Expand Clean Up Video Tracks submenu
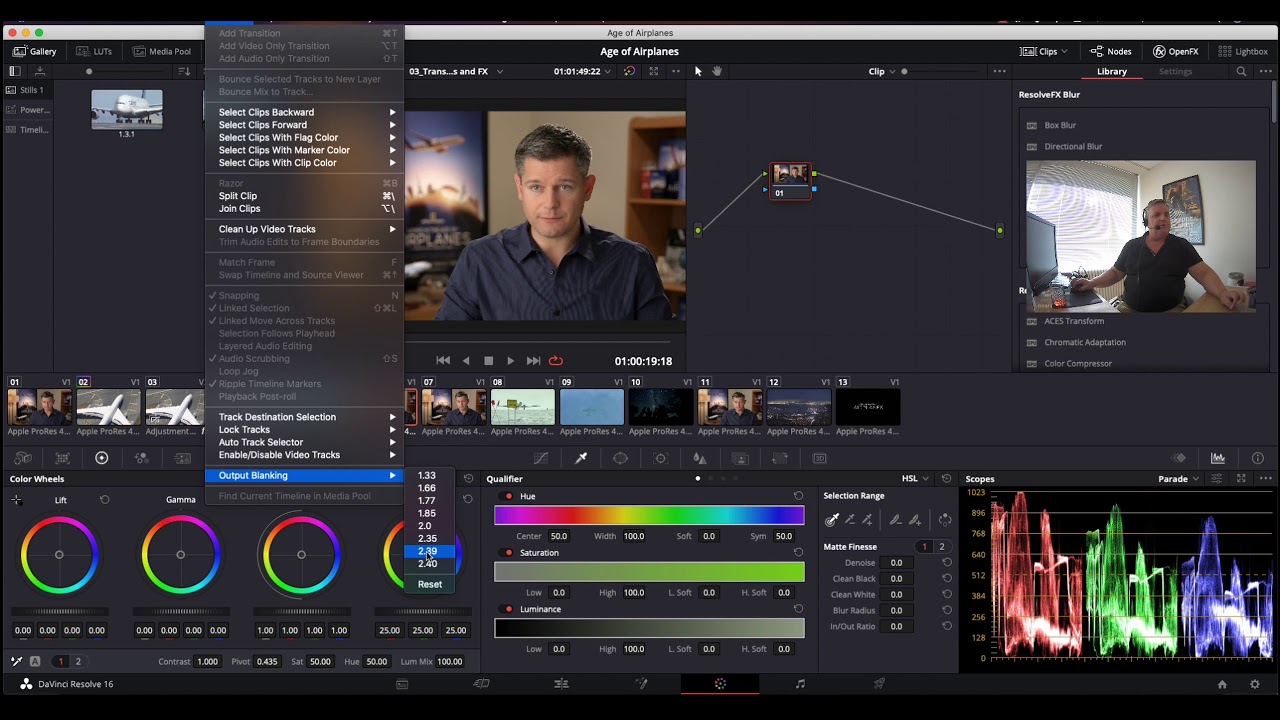This screenshot has width=1280, height=720. tap(306, 229)
